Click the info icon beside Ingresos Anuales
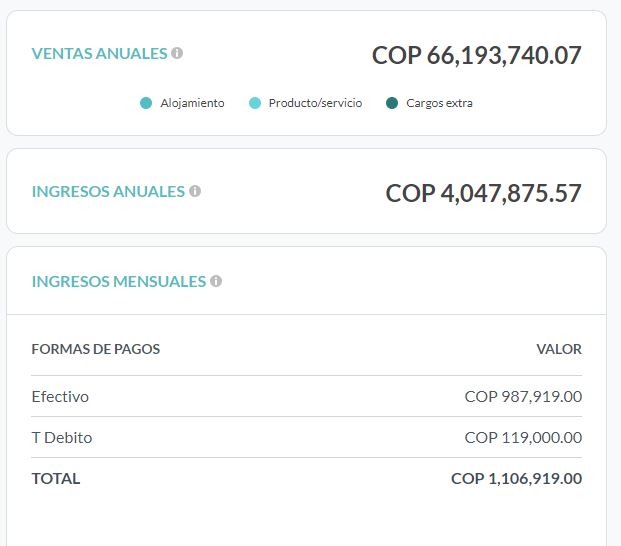Viewport: 621px width, 546px height. click(x=195, y=191)
